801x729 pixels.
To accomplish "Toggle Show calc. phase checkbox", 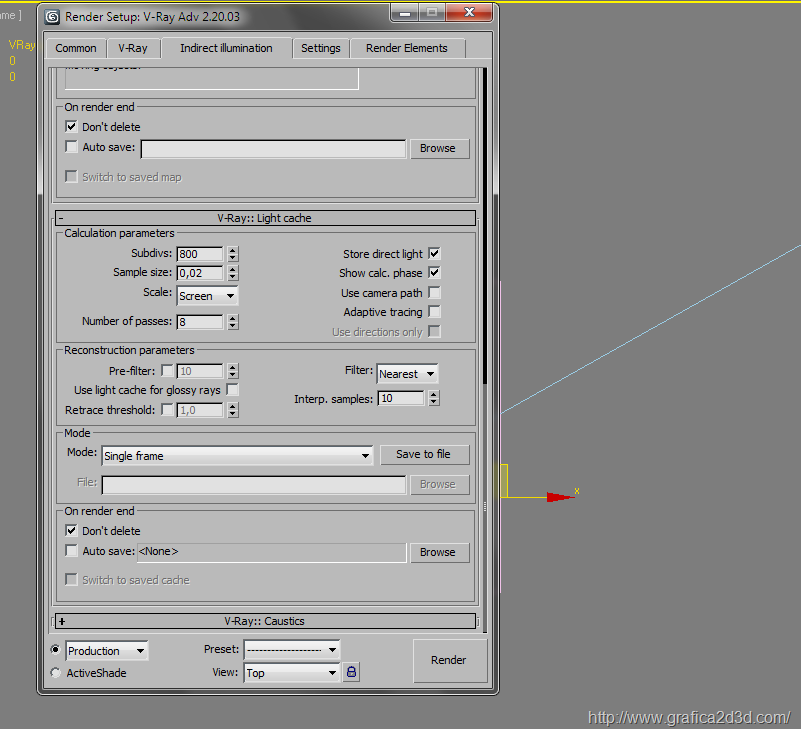I will (x=434, y=272).
